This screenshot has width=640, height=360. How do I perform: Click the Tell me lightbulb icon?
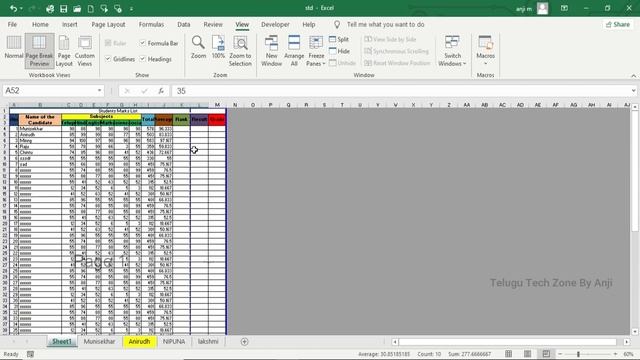pyautogui.click(x=337, y=24)
